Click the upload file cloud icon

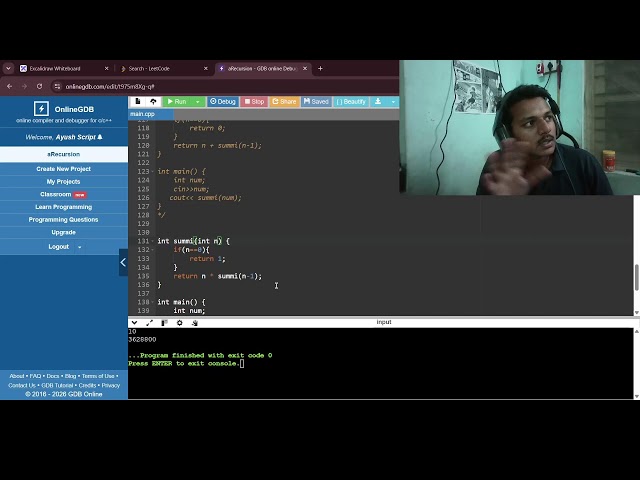point(153,101)
